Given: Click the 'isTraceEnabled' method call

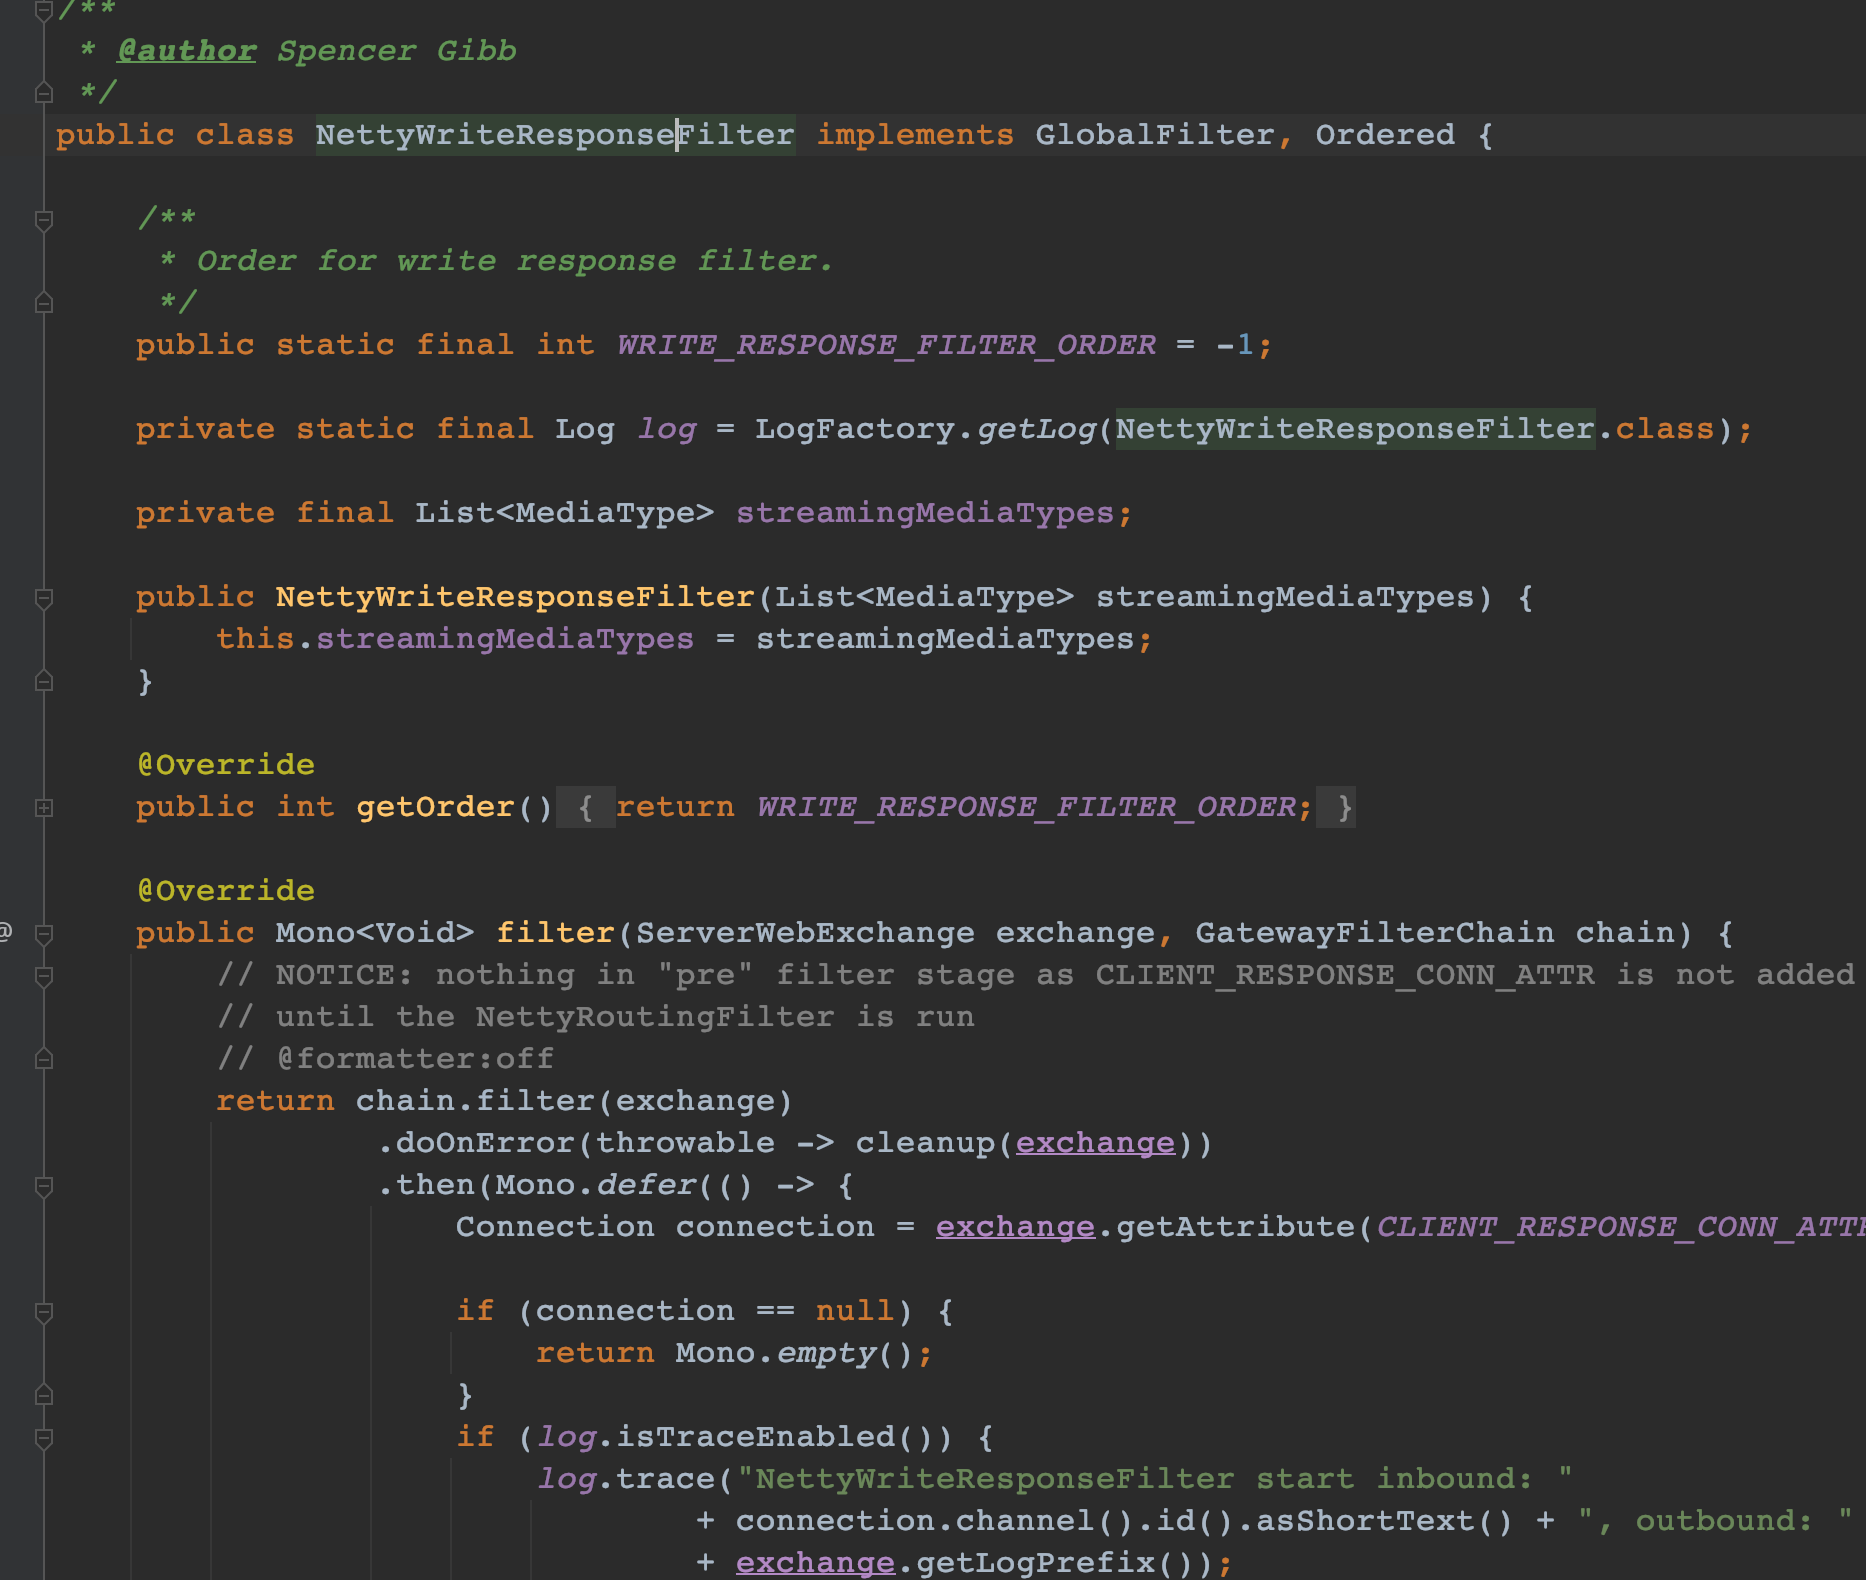Looking at the screenshot, I should pos(755,1437).
